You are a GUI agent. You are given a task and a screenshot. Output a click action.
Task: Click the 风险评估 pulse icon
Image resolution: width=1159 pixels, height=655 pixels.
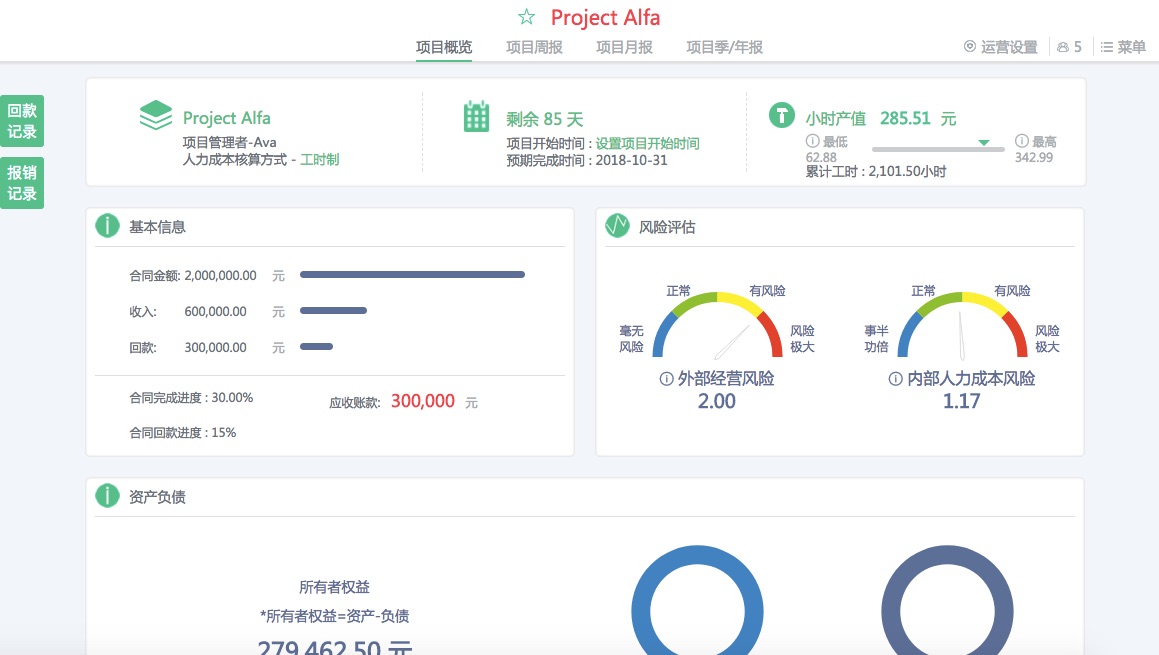(x=617, y=226)
